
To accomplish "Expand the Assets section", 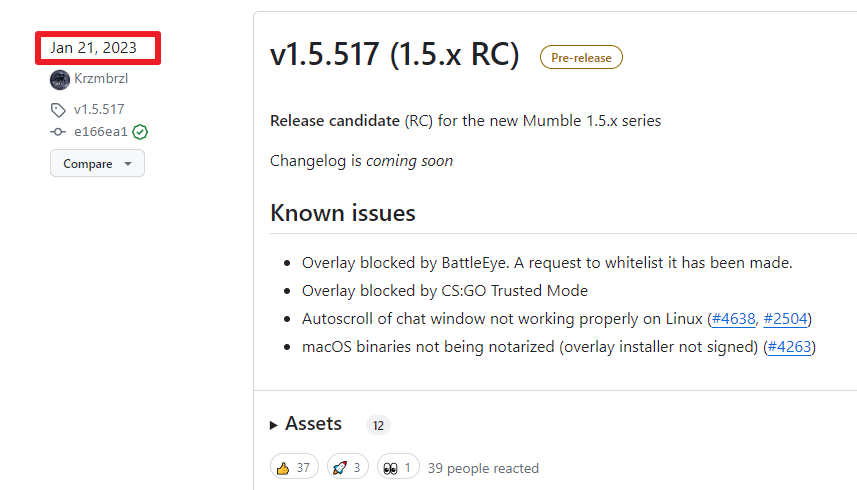I will tap(307, 424).
